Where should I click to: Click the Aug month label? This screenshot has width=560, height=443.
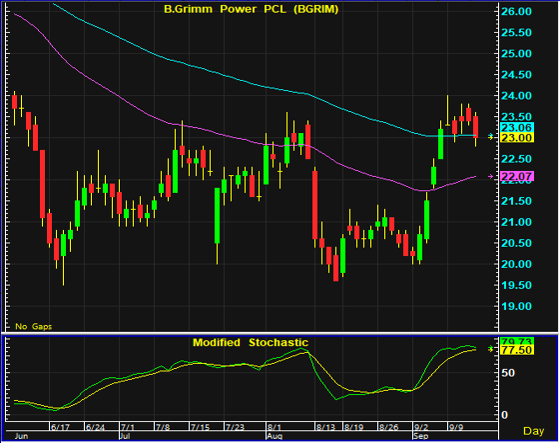coord(275,436)
